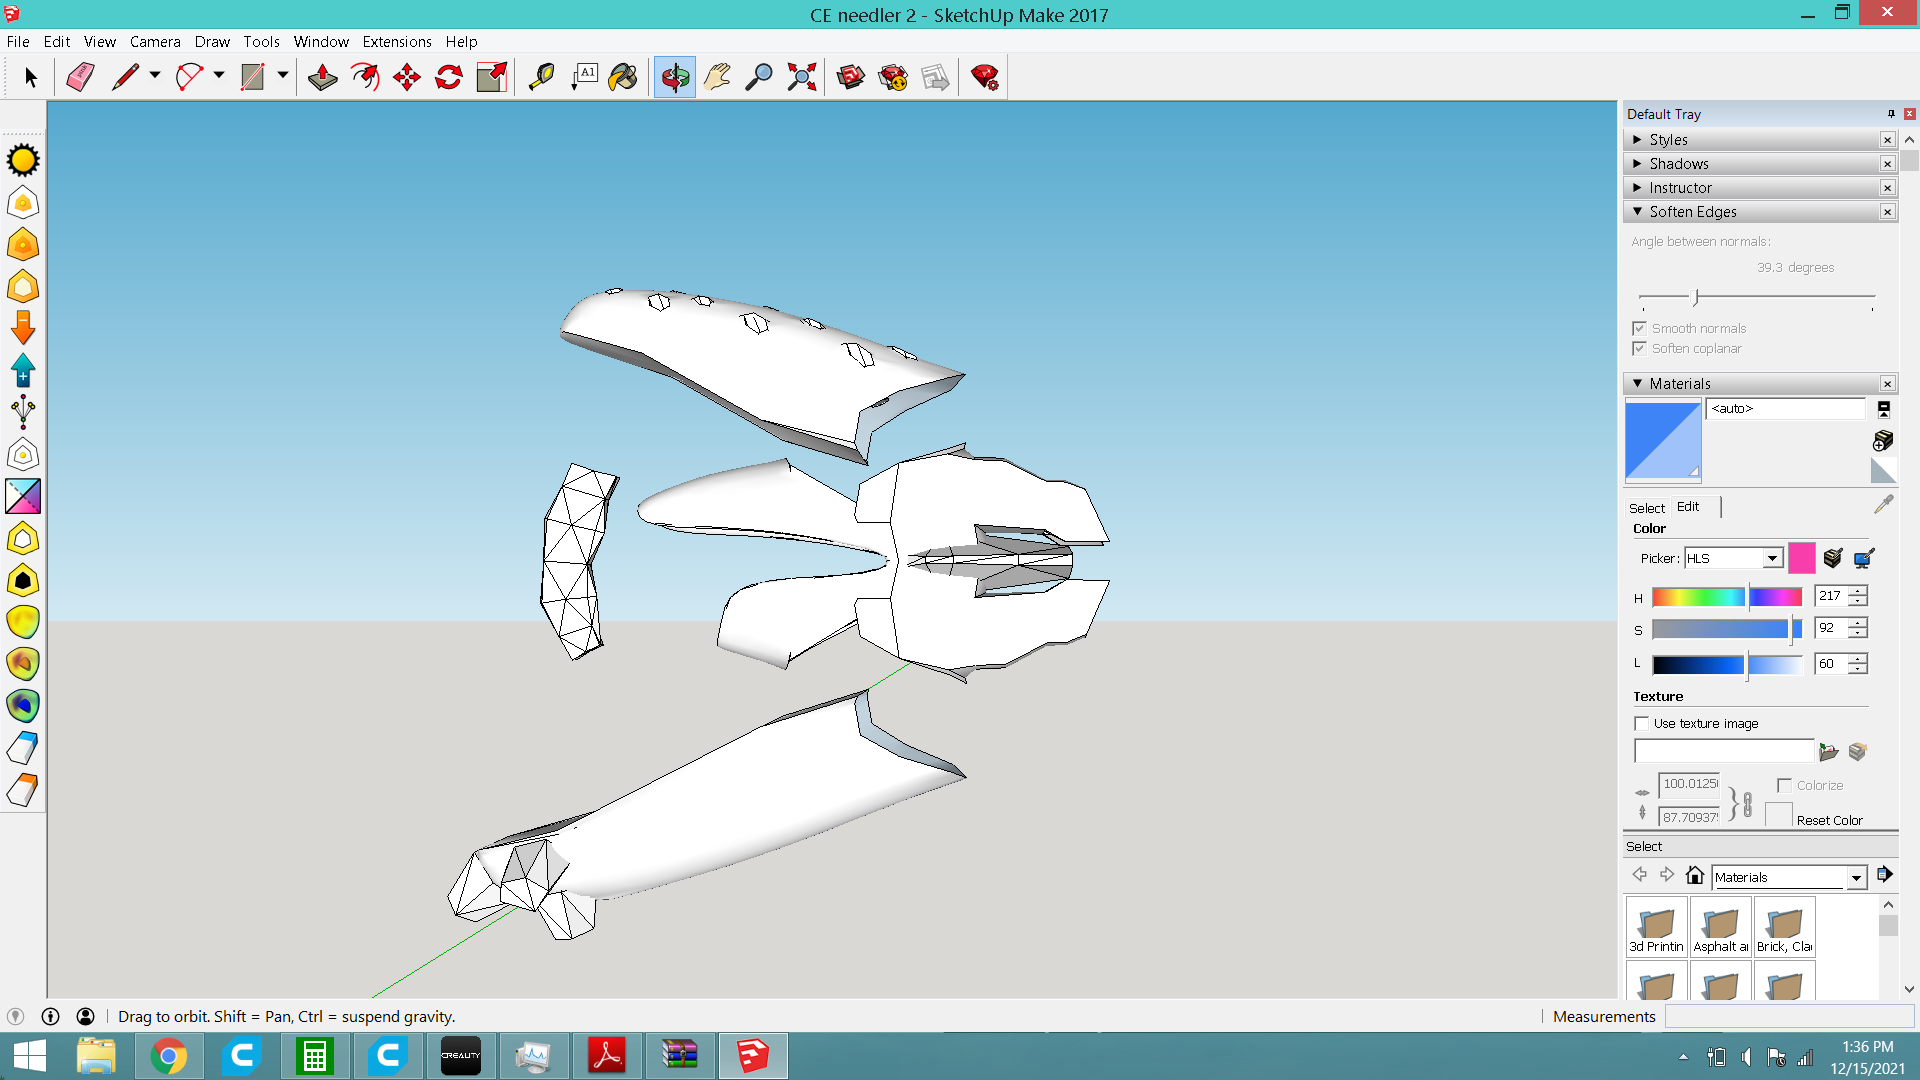Toggle the Colorize checkbox
Image resolution: width=1920 pixels, height=1080 pixels.
coord(1784,785)
